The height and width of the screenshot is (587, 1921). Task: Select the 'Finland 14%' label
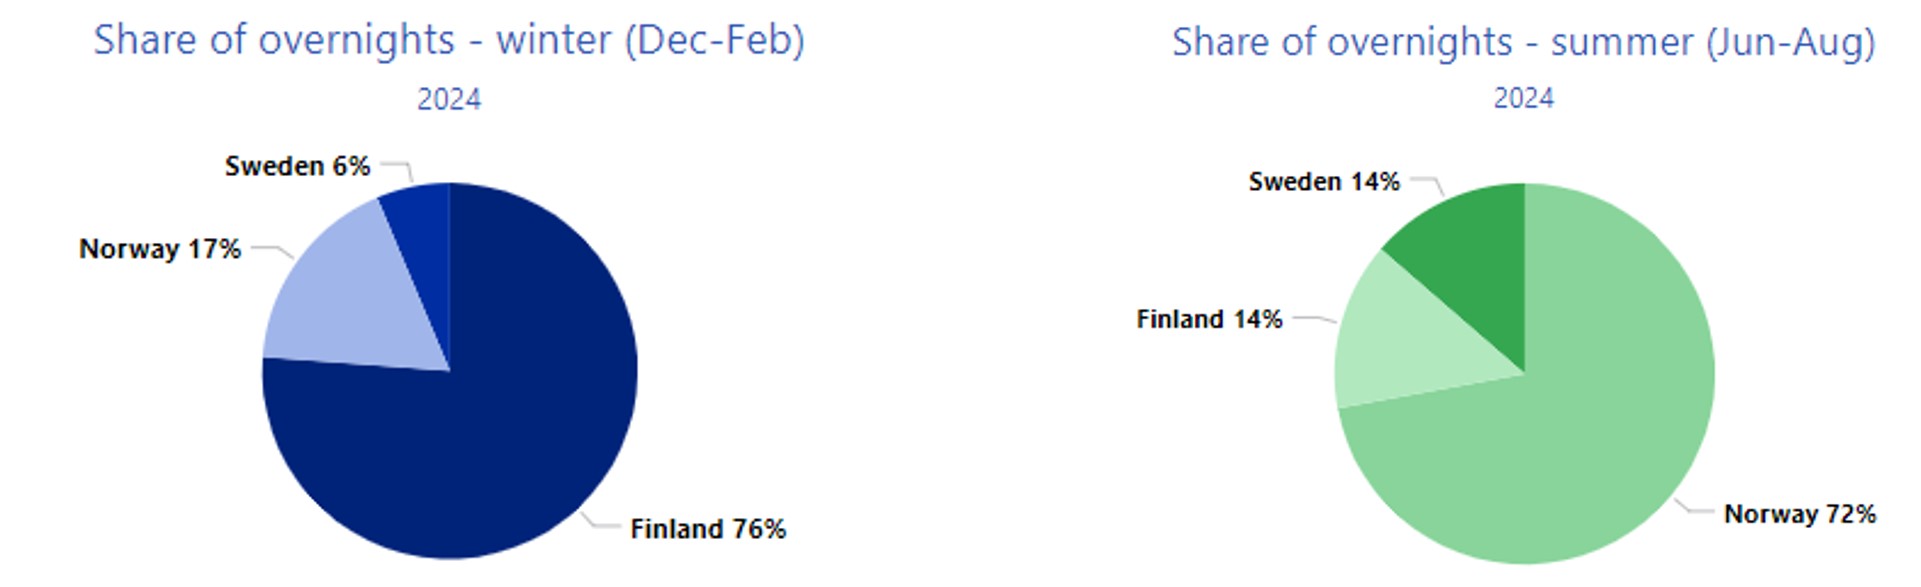1209,320
